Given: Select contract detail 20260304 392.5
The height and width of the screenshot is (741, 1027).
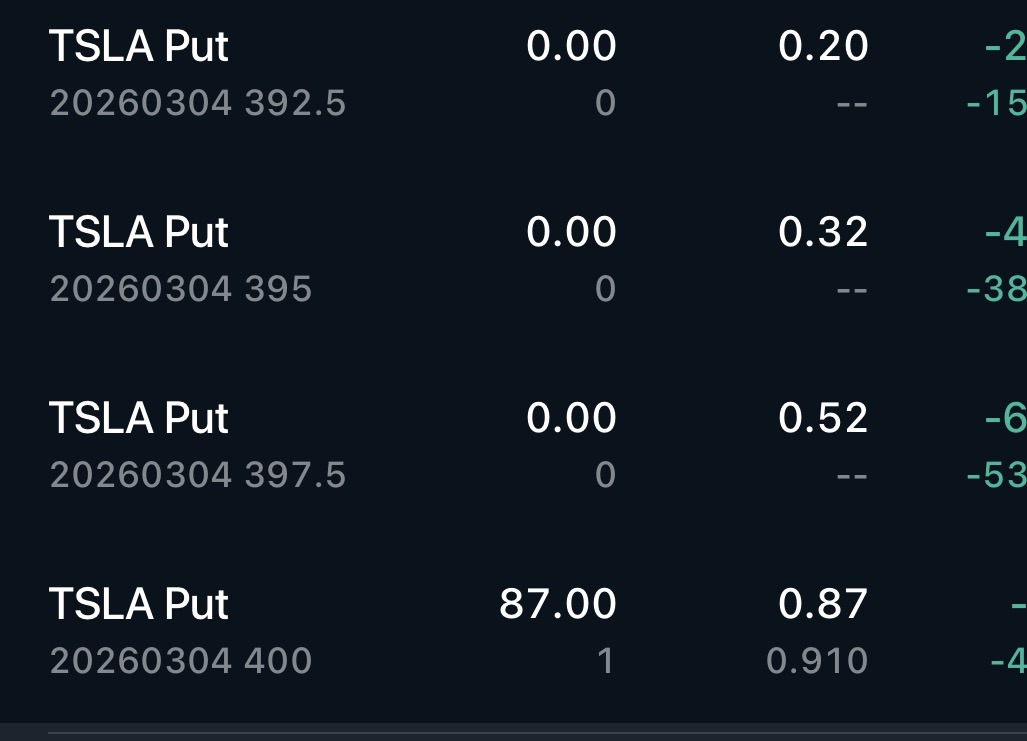Looking at the screenshot, I should [198, 104].
